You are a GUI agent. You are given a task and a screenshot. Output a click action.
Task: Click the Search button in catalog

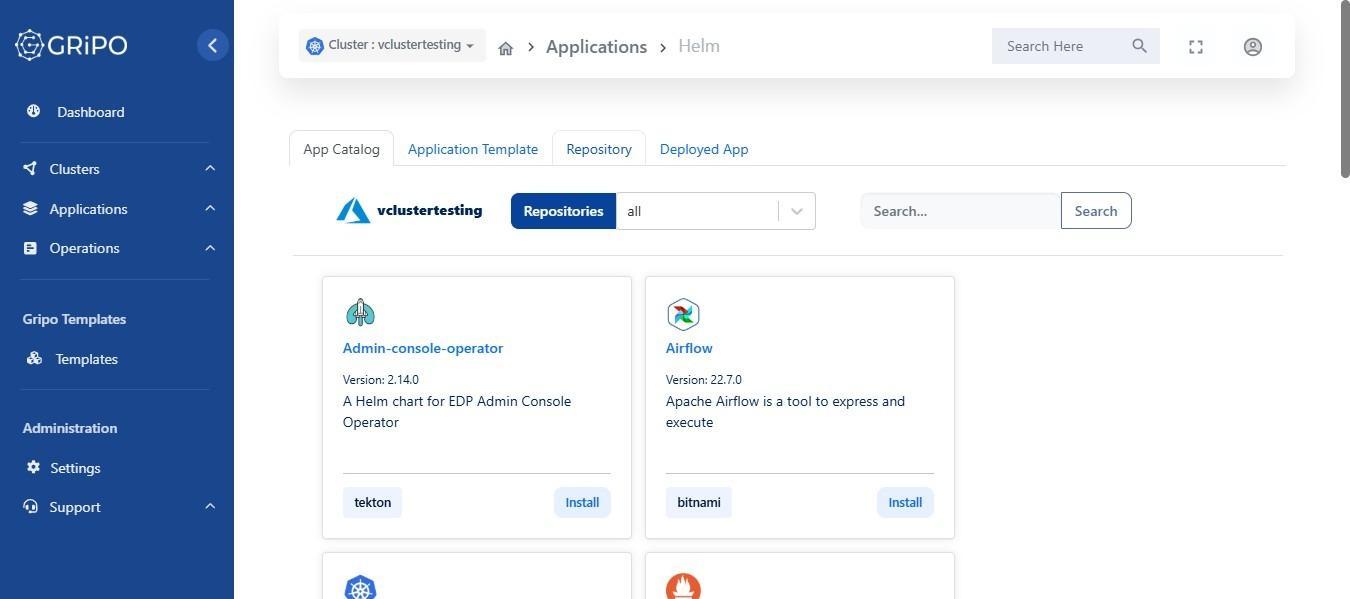click(1096, 211)
